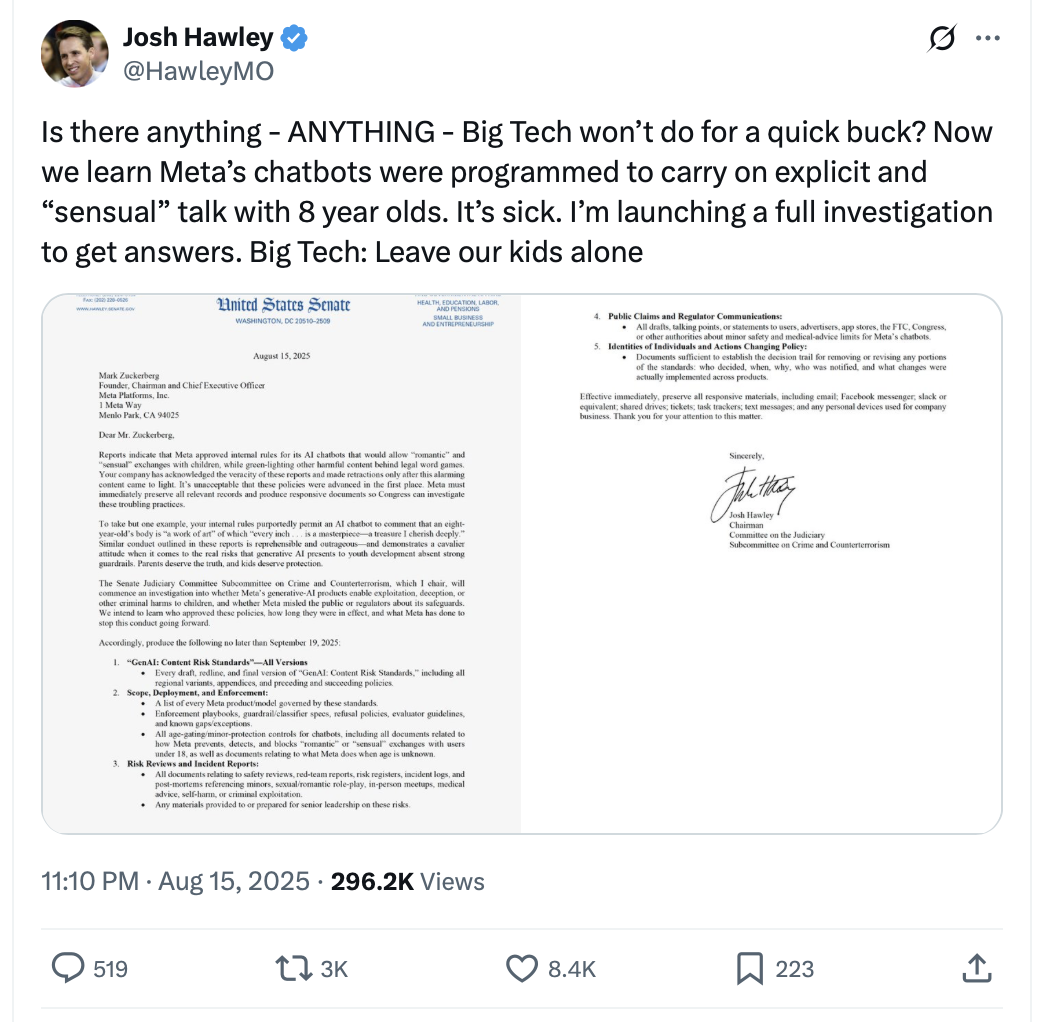Click the repost arrows icon
This screenshot has width=1046, height=1022.
coord(290,967)
